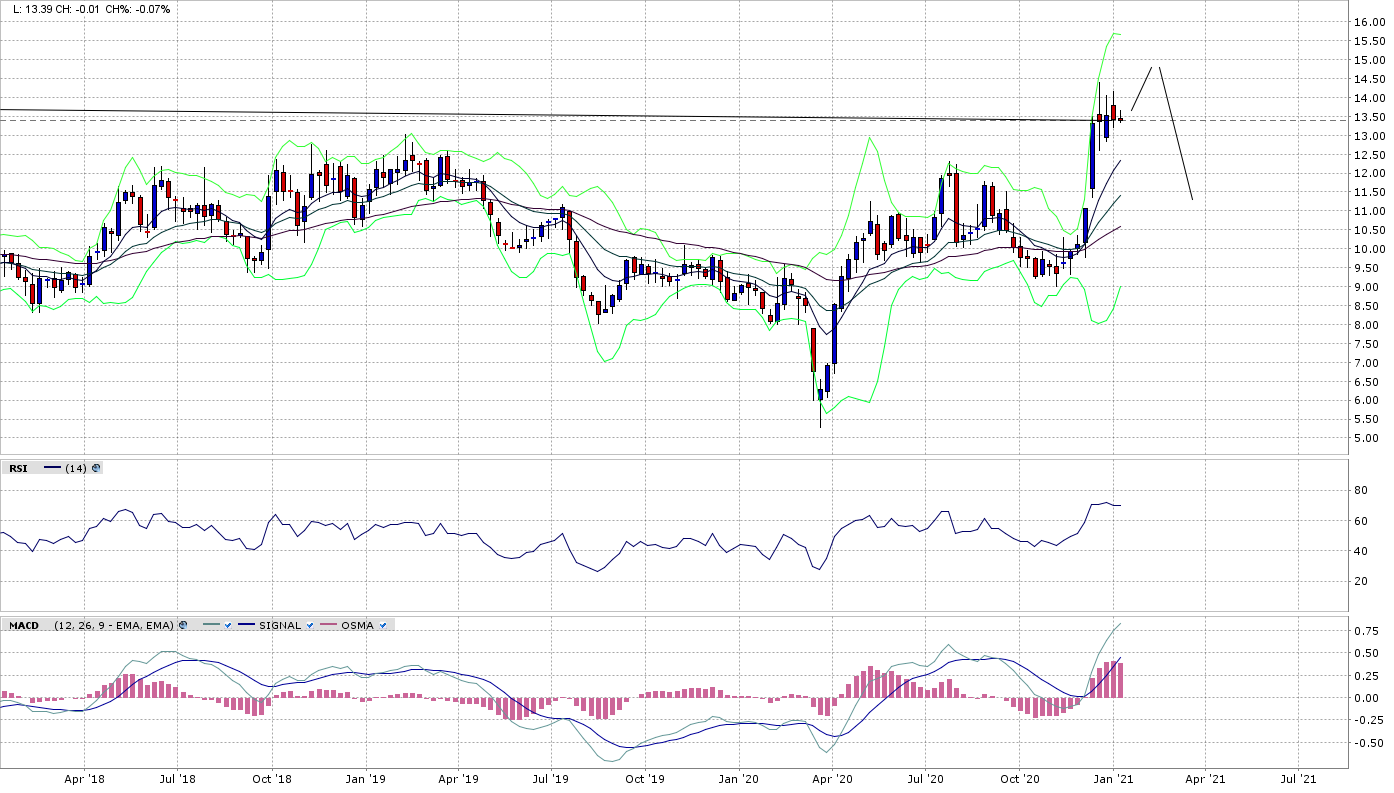Click the MACD teal line color swatch
1394x793 pixels.
[x=211, y=625]
